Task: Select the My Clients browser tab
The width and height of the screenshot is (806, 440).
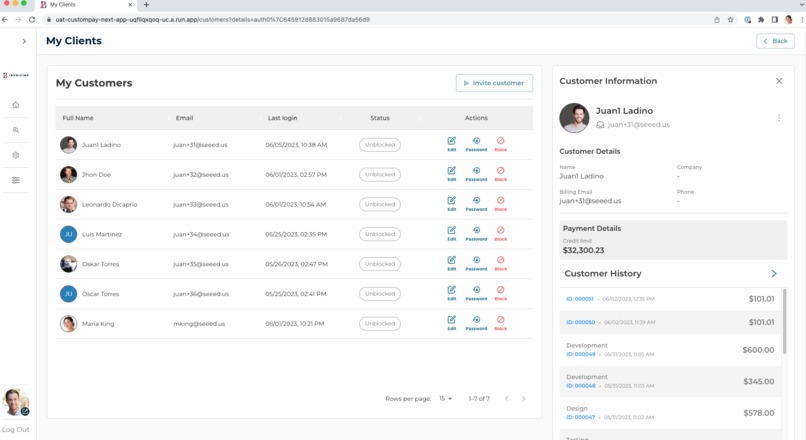Action: click(85, 5)
